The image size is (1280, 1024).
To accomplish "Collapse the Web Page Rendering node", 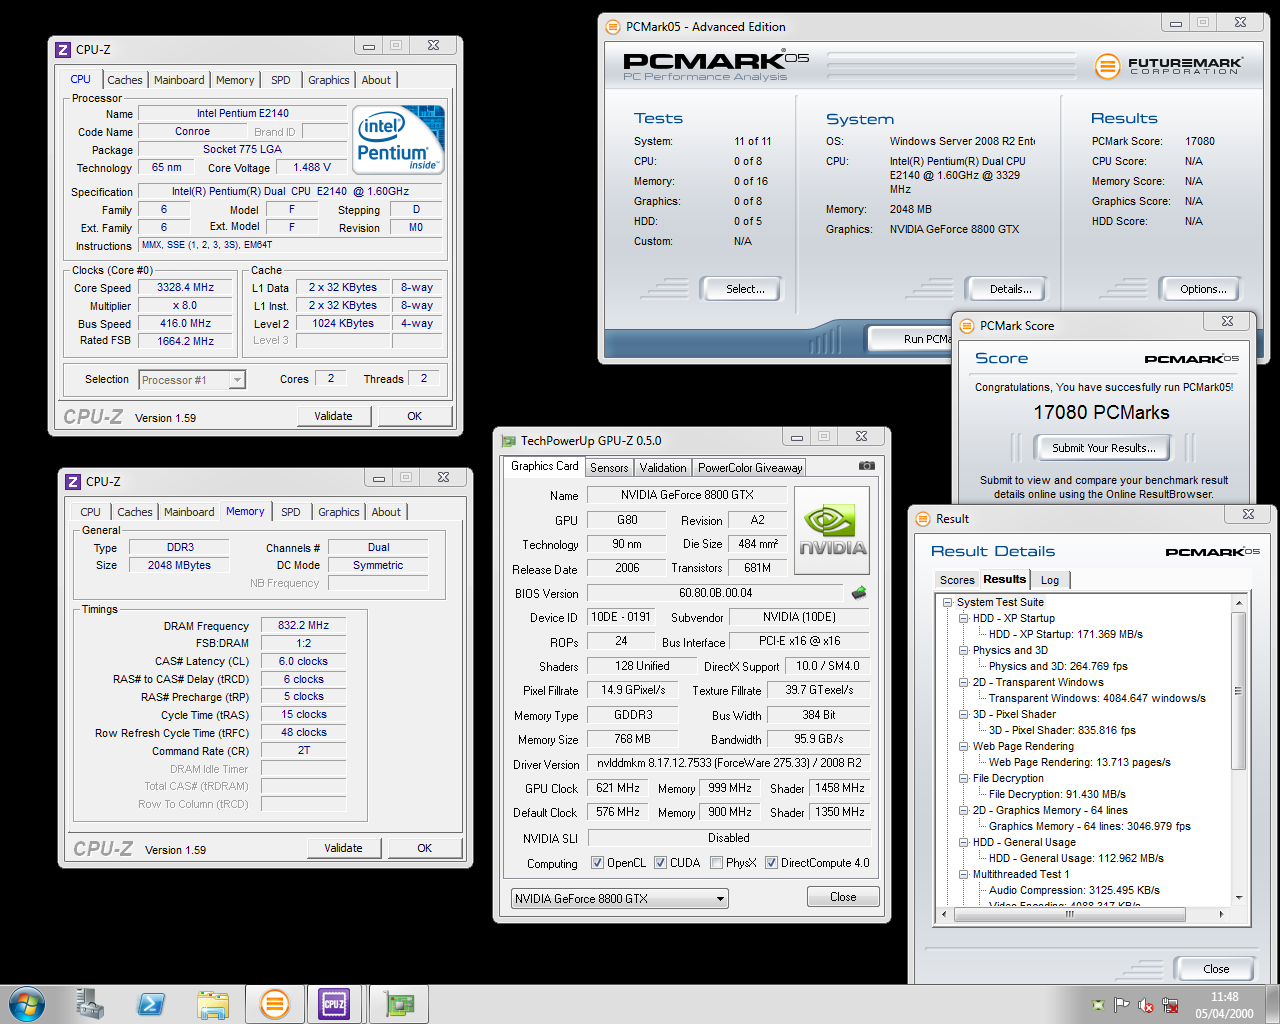I will pyautogui.click(x=963, y=746).
